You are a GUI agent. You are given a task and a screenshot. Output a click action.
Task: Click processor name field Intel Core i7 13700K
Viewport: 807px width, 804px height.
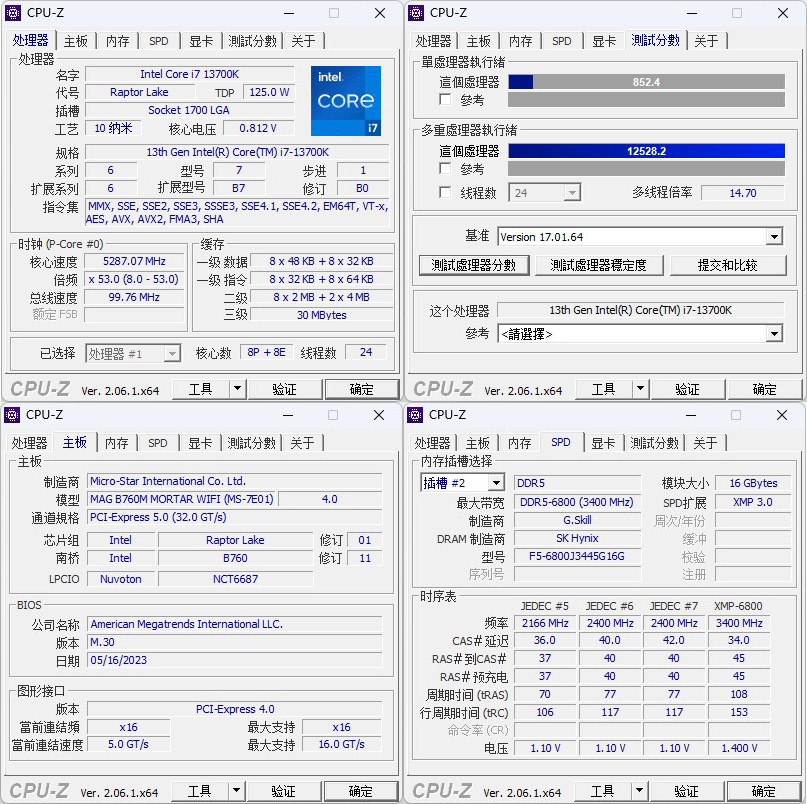pos(189,74)
